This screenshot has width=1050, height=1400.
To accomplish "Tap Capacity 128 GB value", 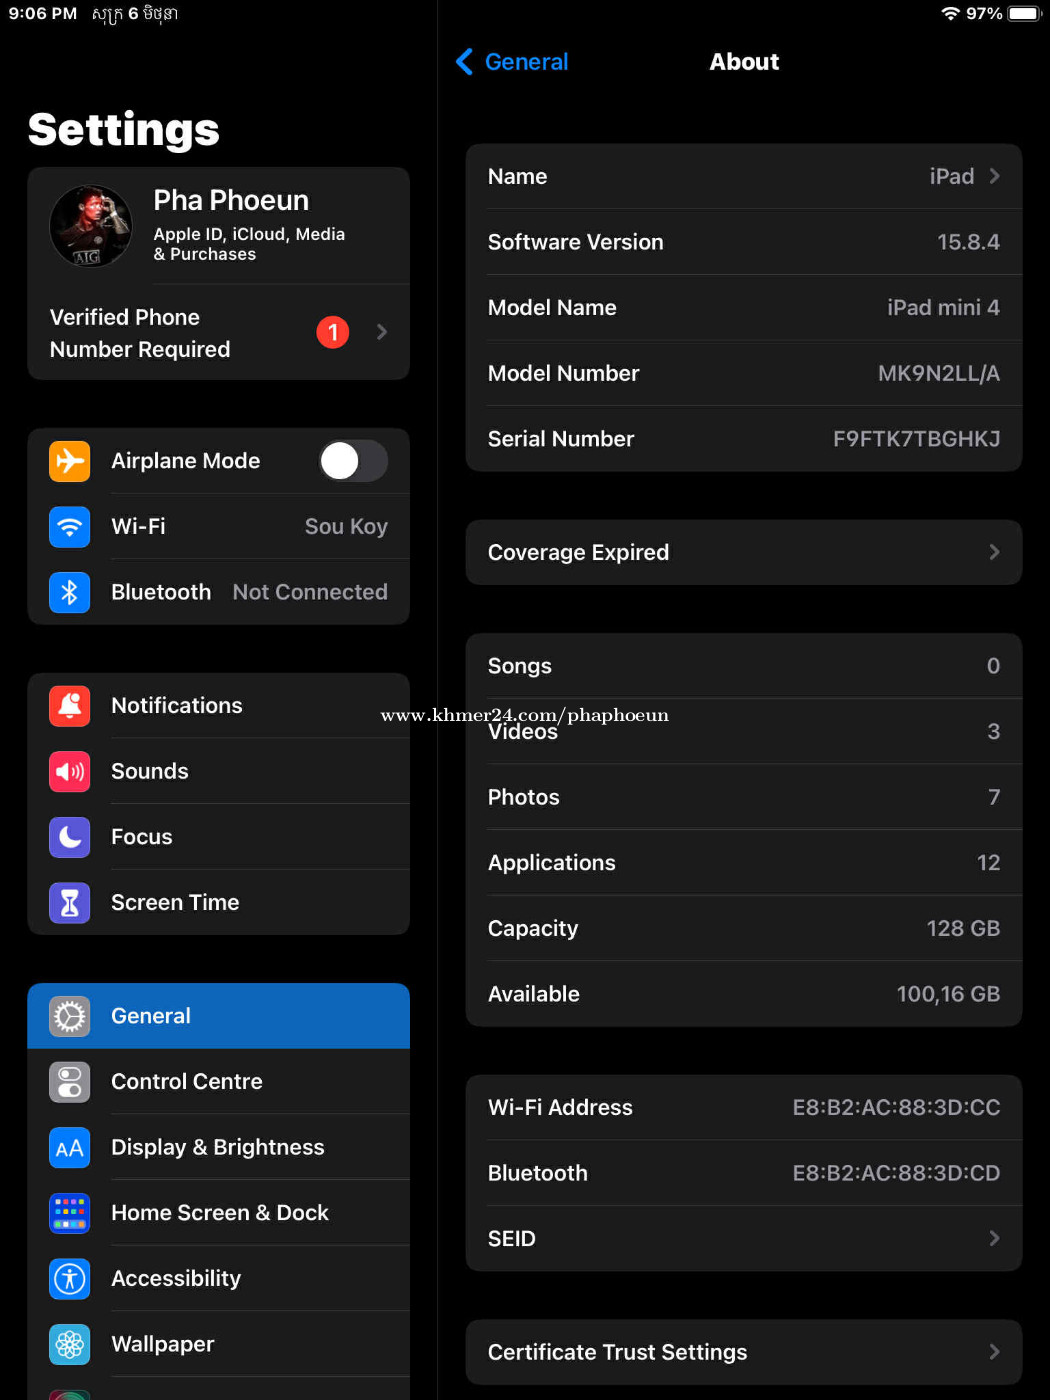I will click(x=963, y=929).
